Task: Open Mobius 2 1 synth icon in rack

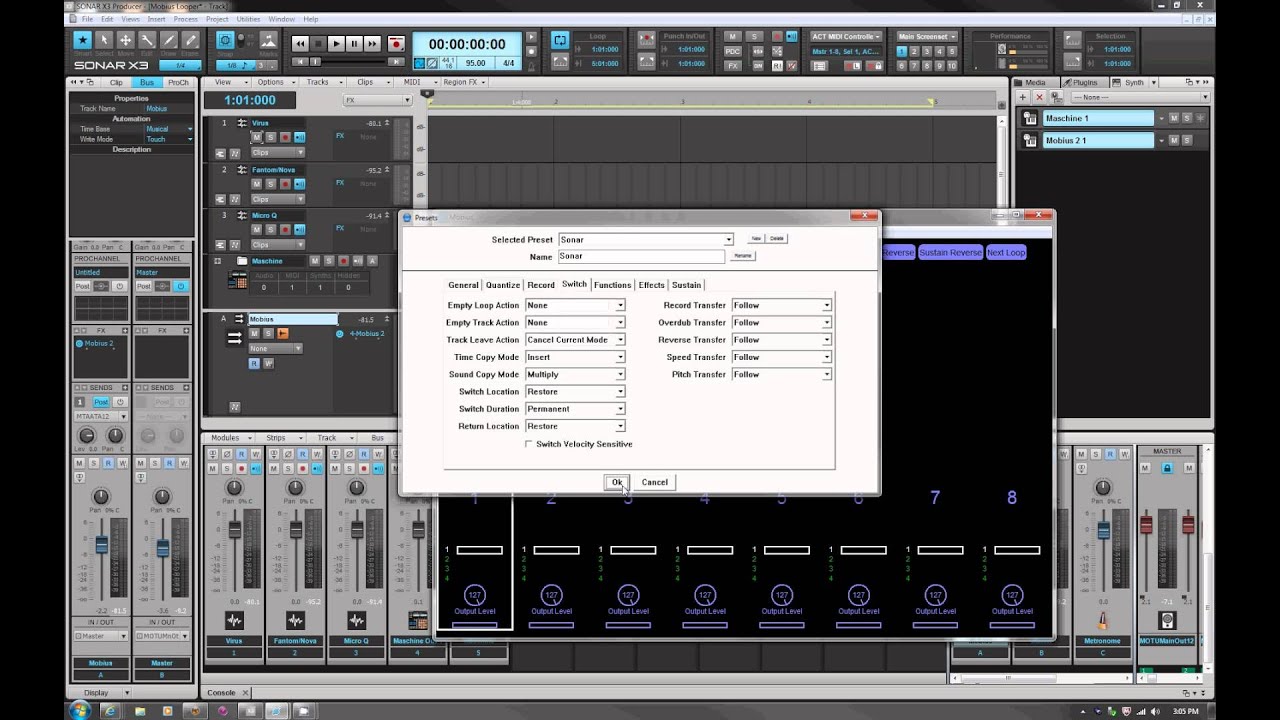Action: (x=1029, y=140)
